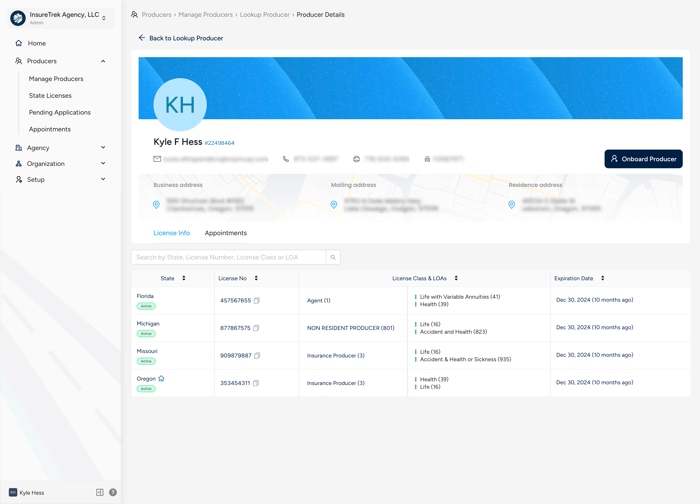Switch to License Info tab
Screen dimensions: 700x504
coord(171,233)
